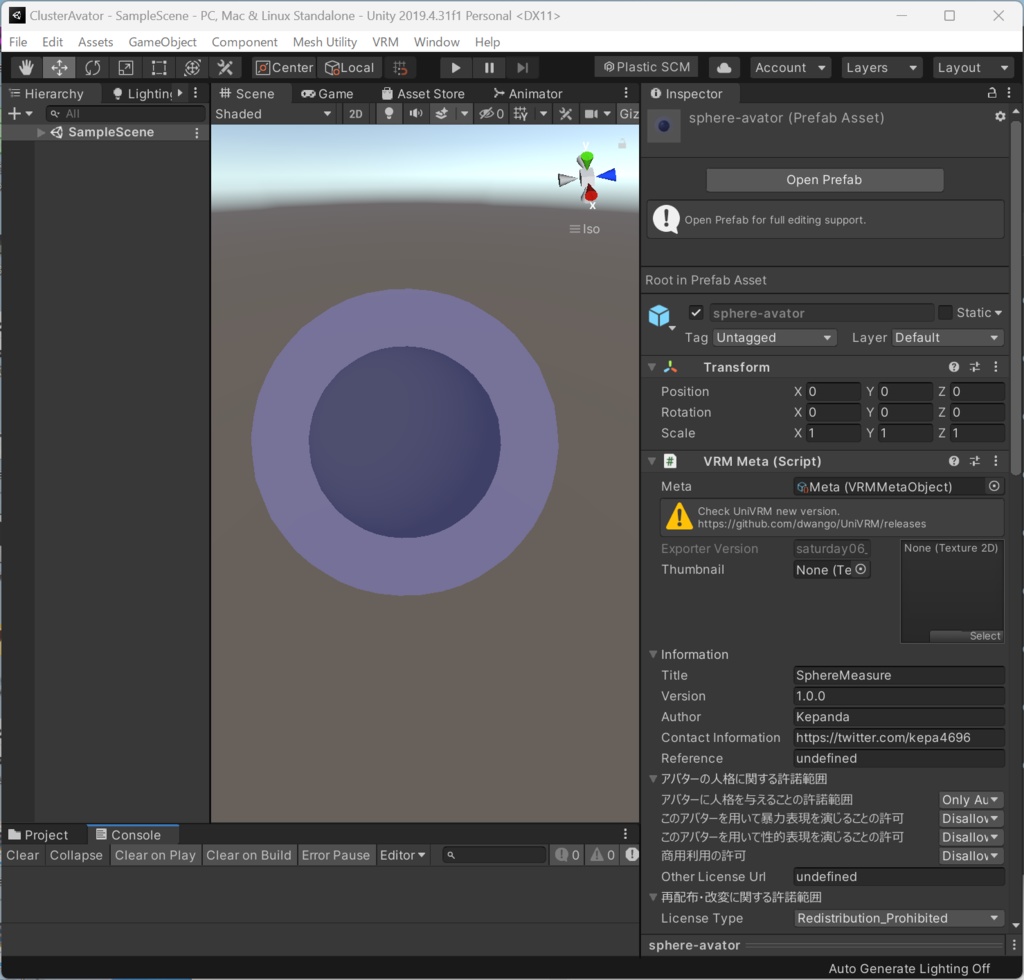Open the Layers dropdown
The image size is (1024, 980).
(x=880, y=67)
